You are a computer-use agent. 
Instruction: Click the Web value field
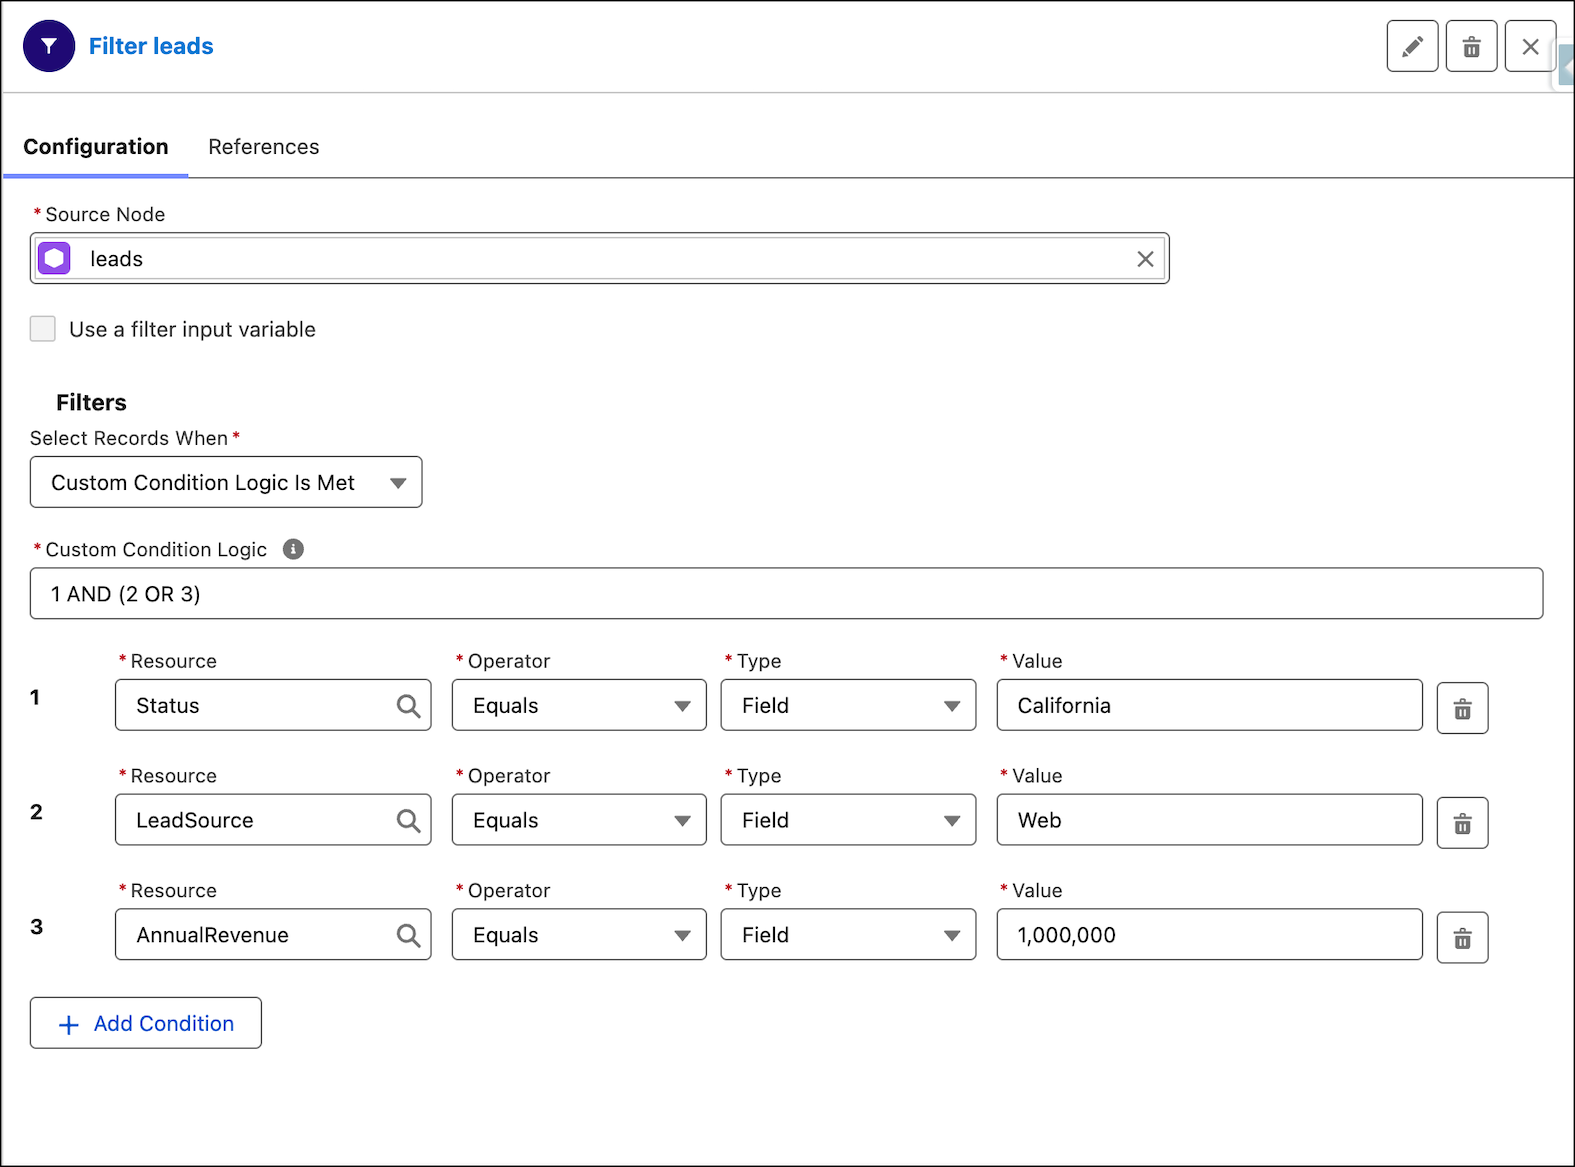coord(1209,820)
